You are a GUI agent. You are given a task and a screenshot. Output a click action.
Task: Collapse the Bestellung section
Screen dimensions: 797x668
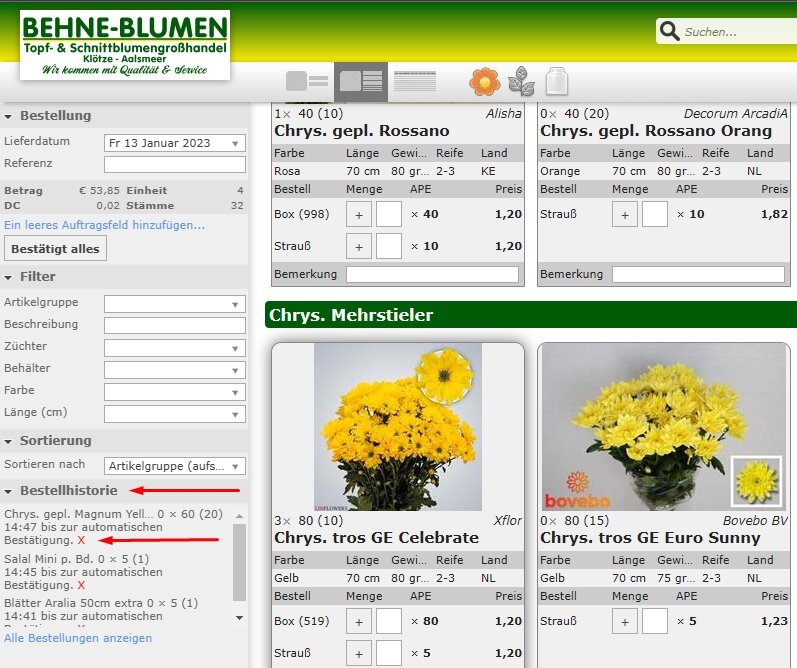pyautogui.click(x=8, y=116)
